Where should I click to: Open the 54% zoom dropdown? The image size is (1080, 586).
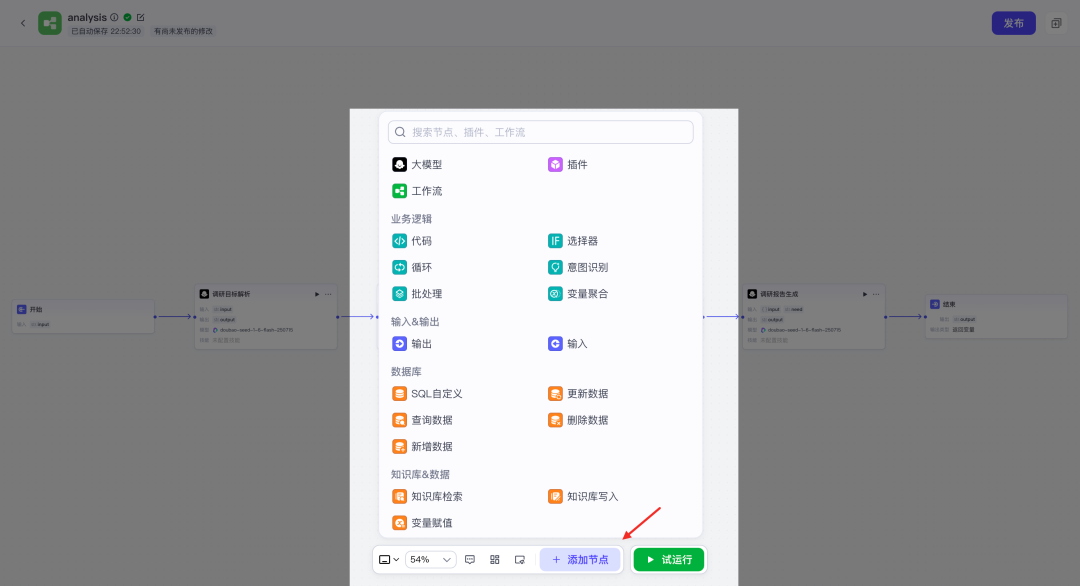point(430,560)
